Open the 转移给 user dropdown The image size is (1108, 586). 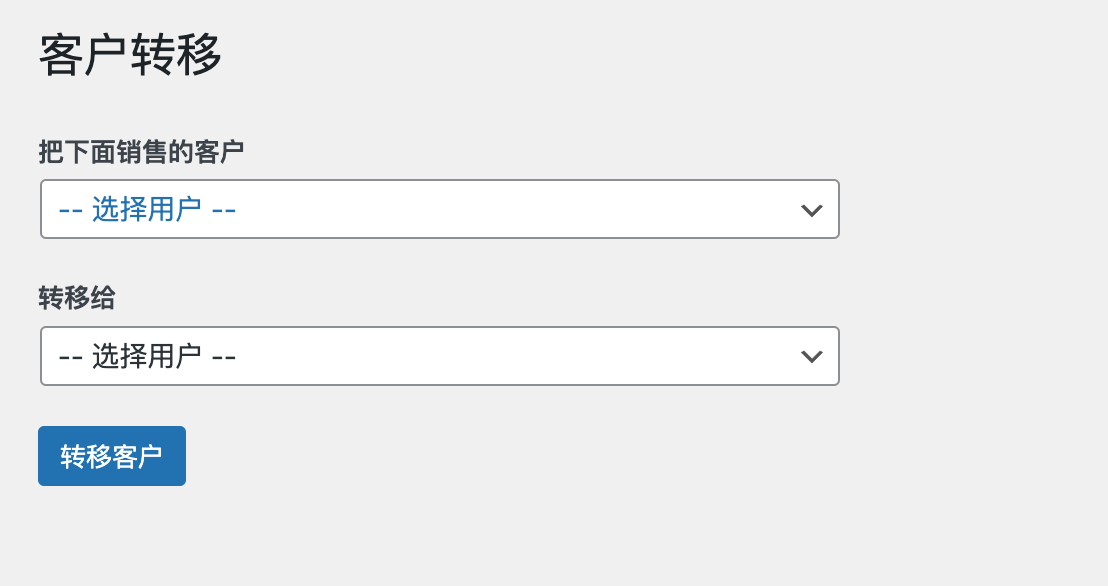click(439, 356)
